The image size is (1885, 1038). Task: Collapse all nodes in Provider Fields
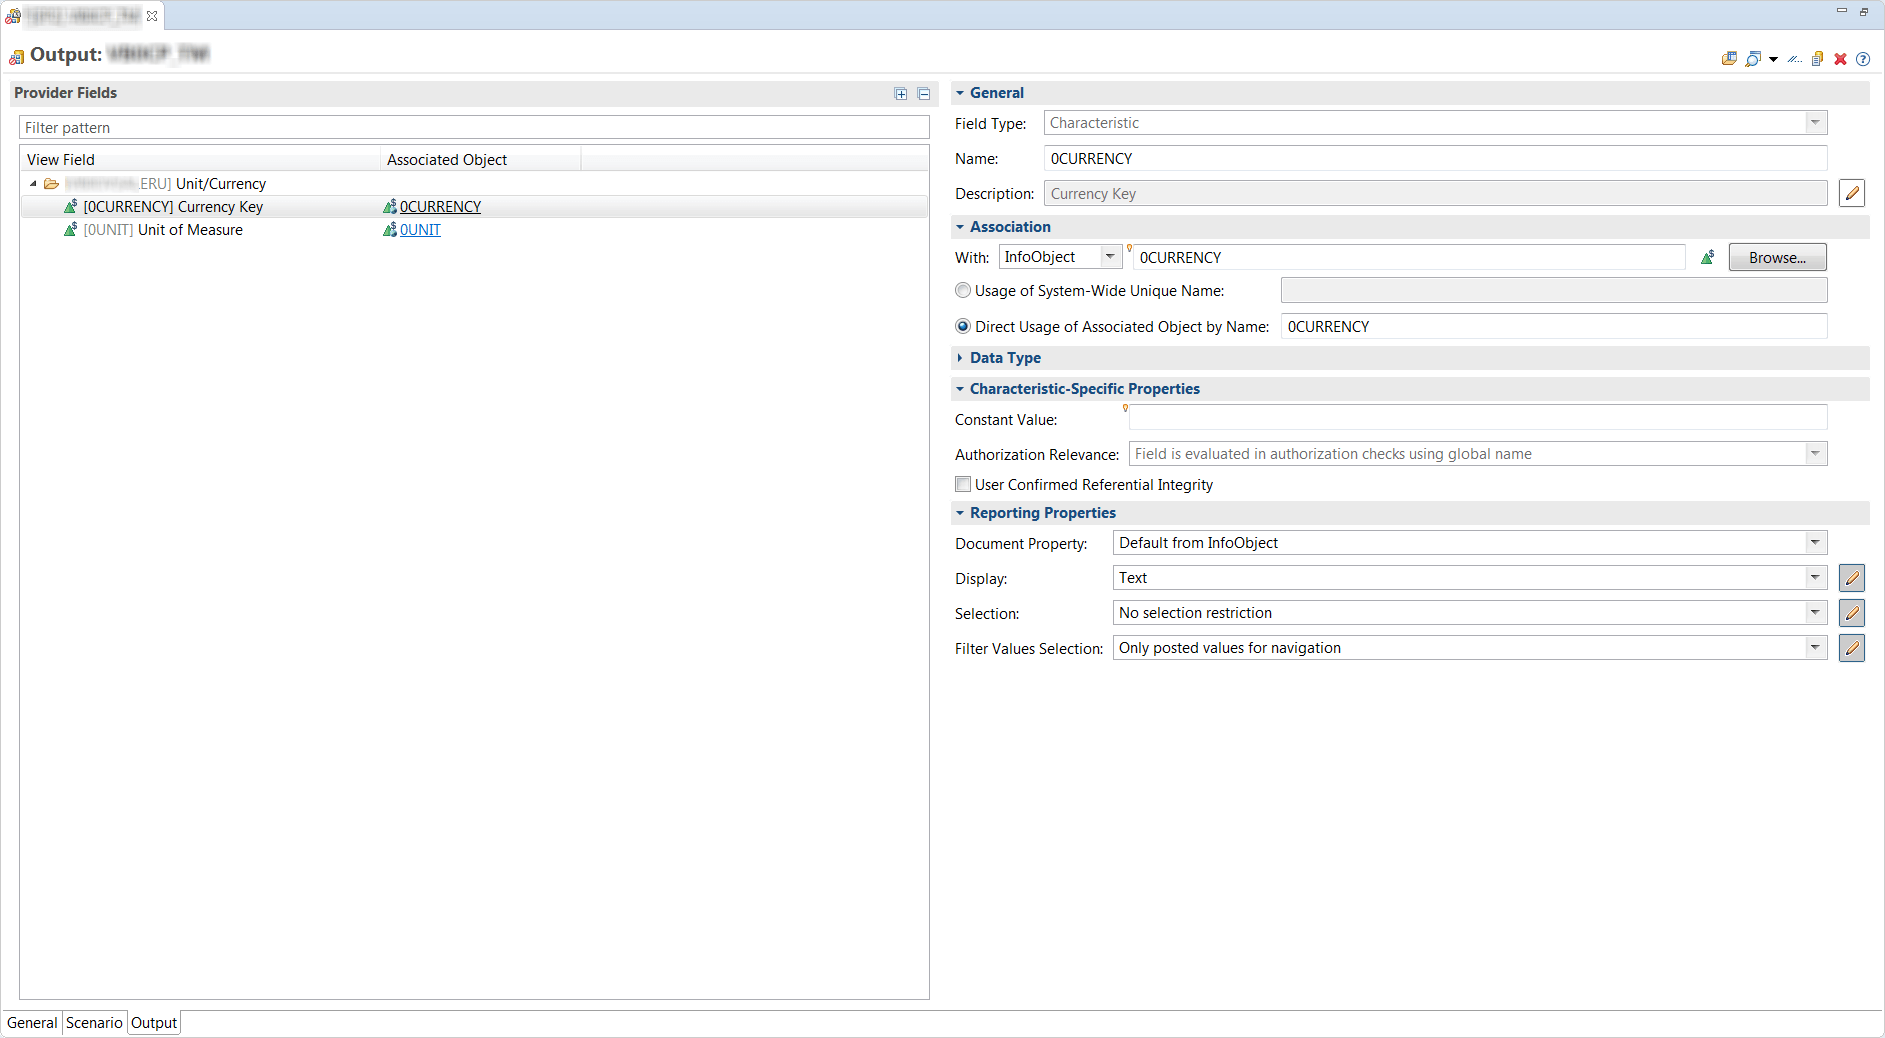(923, 93)
